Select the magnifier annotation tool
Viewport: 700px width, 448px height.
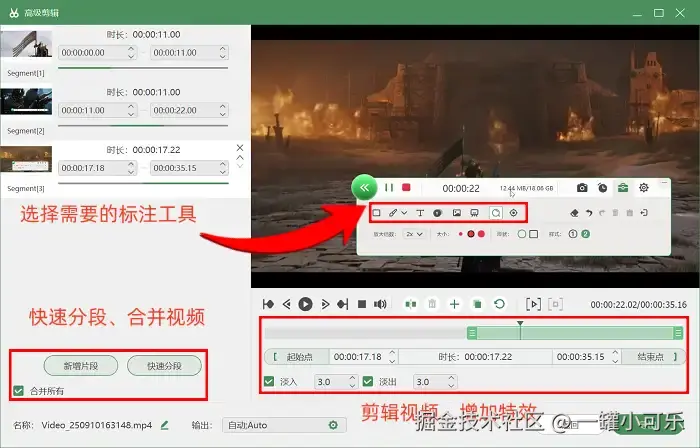pos(496,213)
